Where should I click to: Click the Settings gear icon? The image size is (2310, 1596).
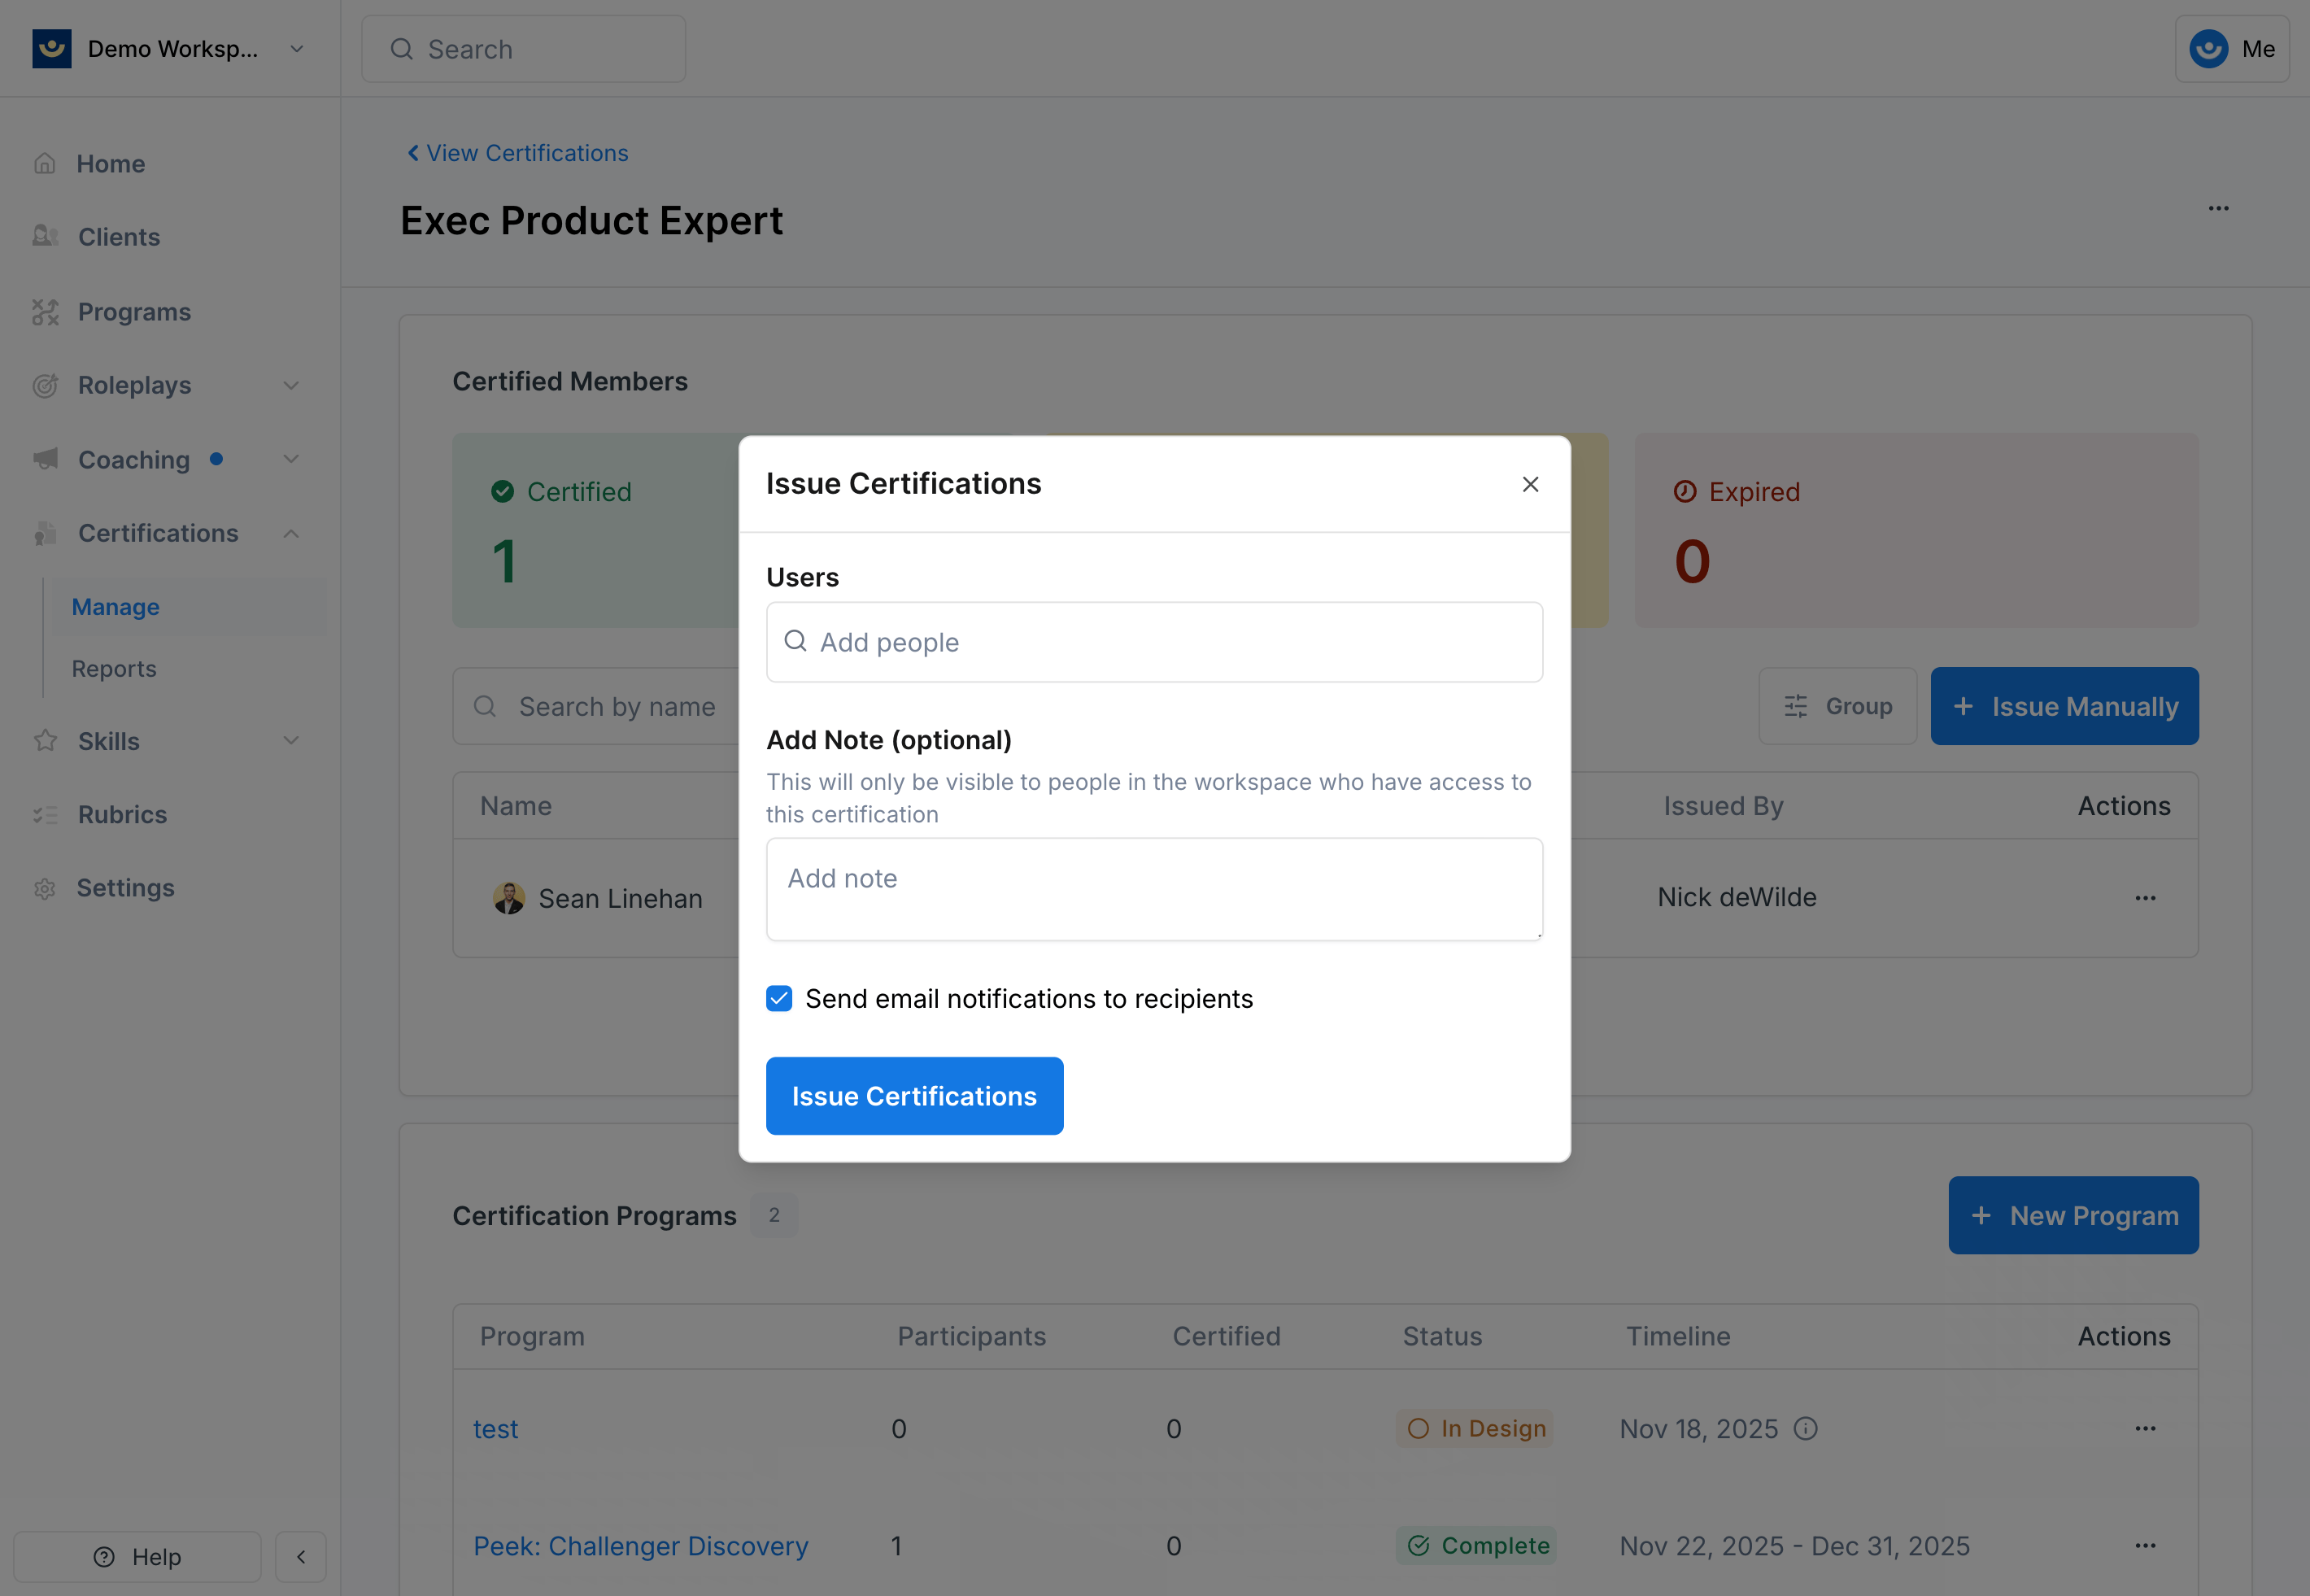pos(44,888)
